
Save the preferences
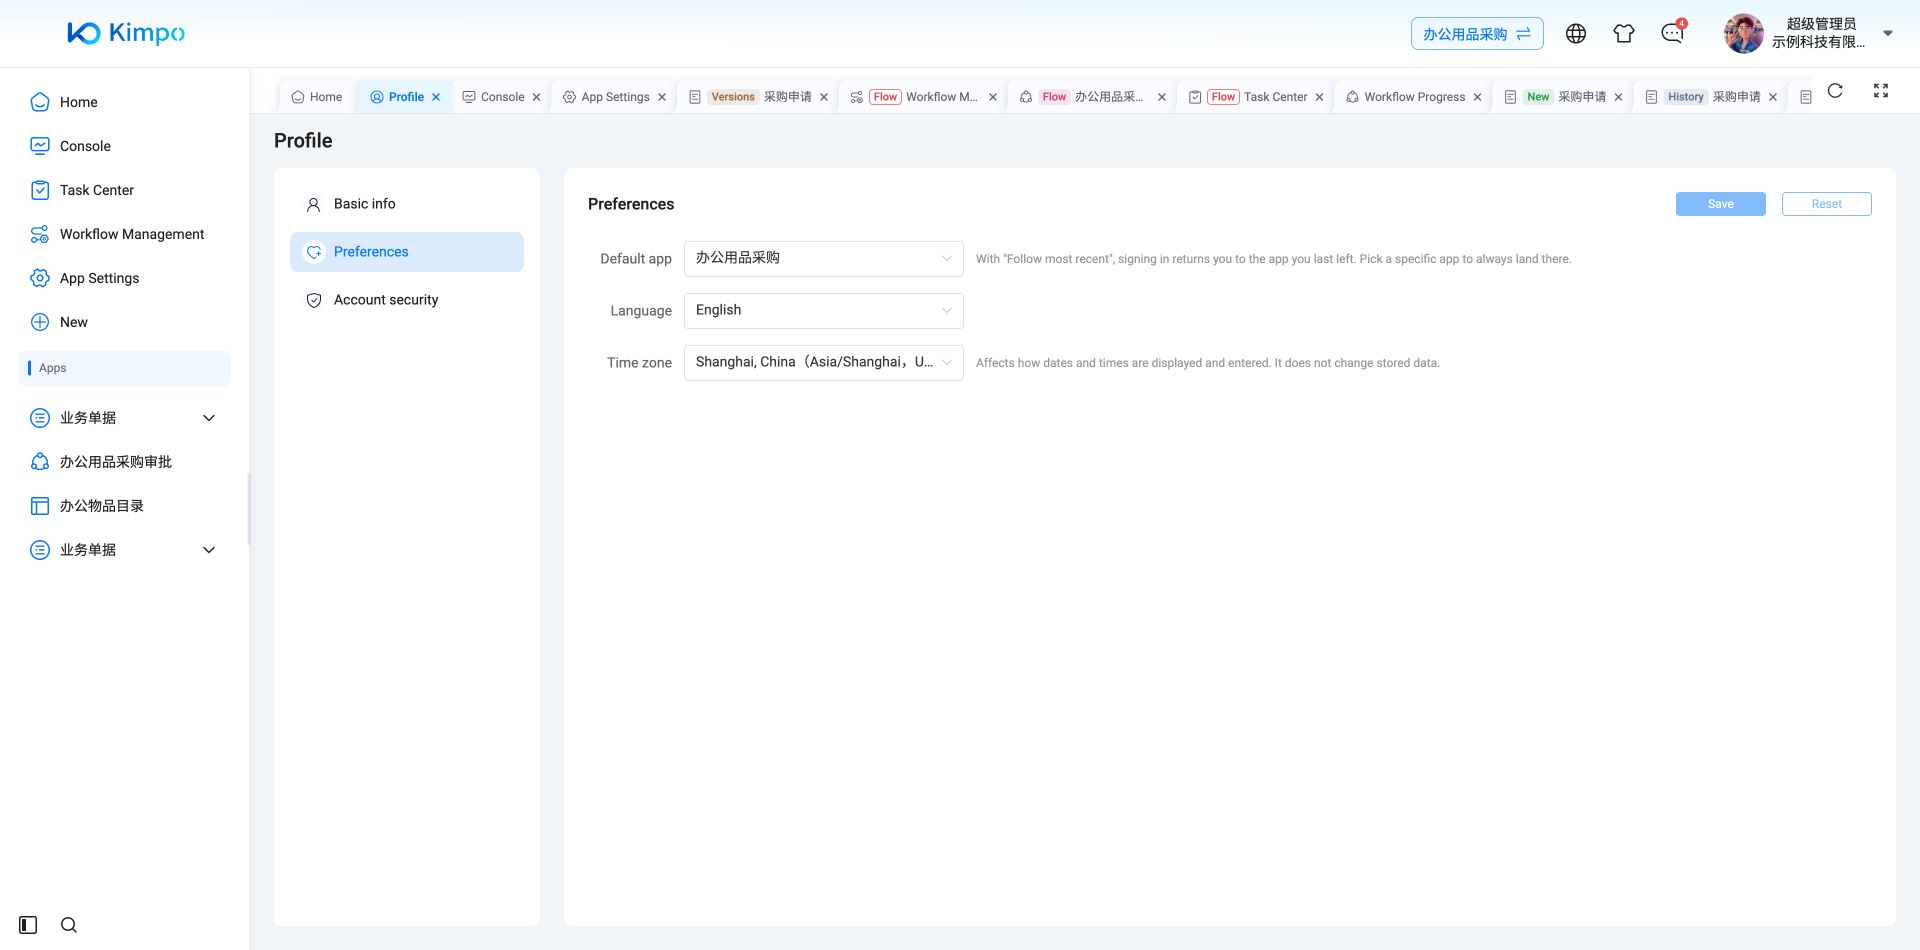pos(1720,204)
